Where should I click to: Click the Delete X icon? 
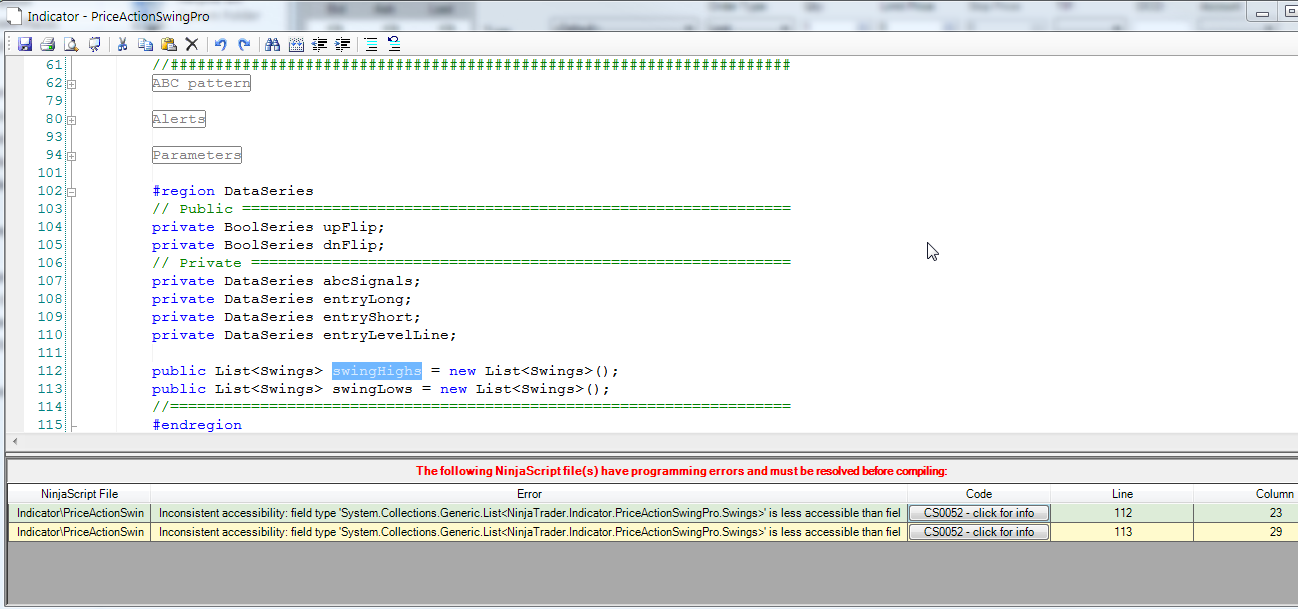[x=191, y=44]
